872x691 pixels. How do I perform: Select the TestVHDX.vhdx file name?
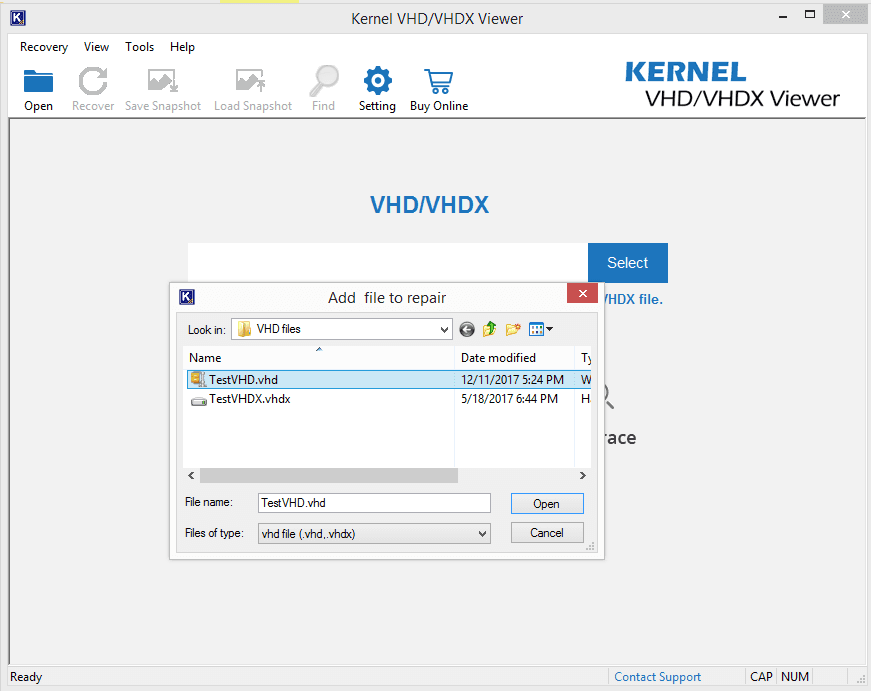click(250, 399)
